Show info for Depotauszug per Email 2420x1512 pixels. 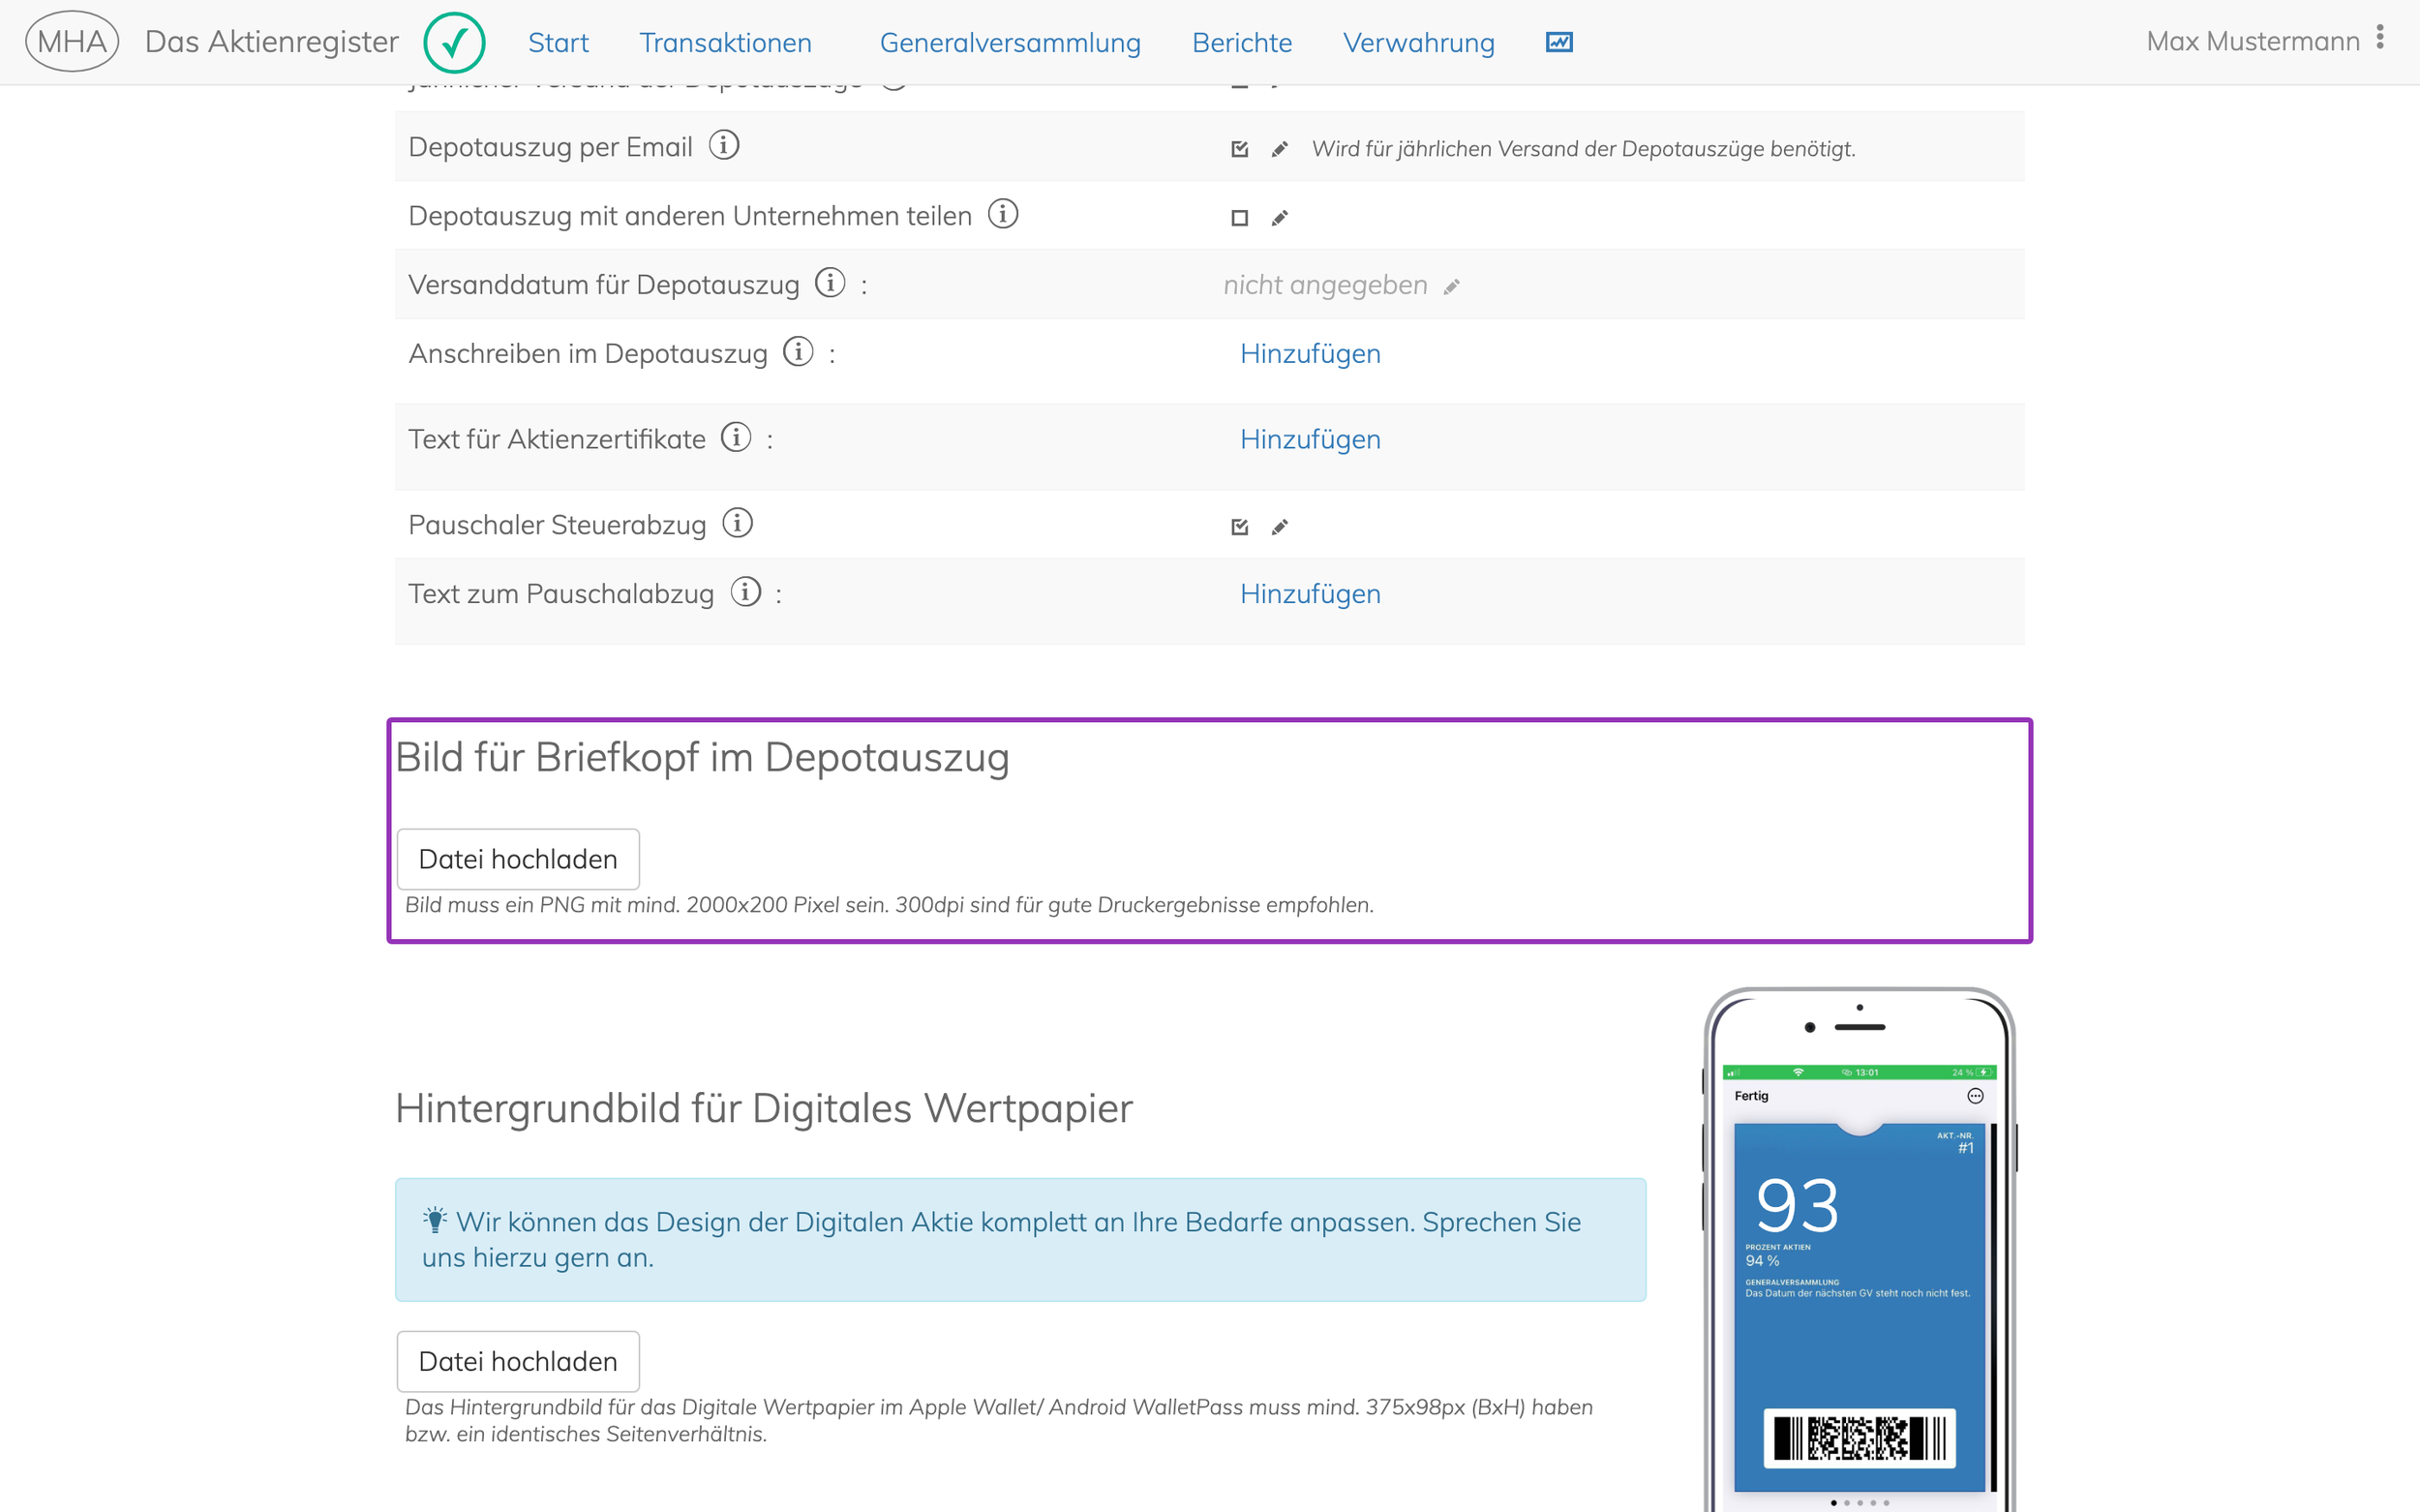[724, 145]
